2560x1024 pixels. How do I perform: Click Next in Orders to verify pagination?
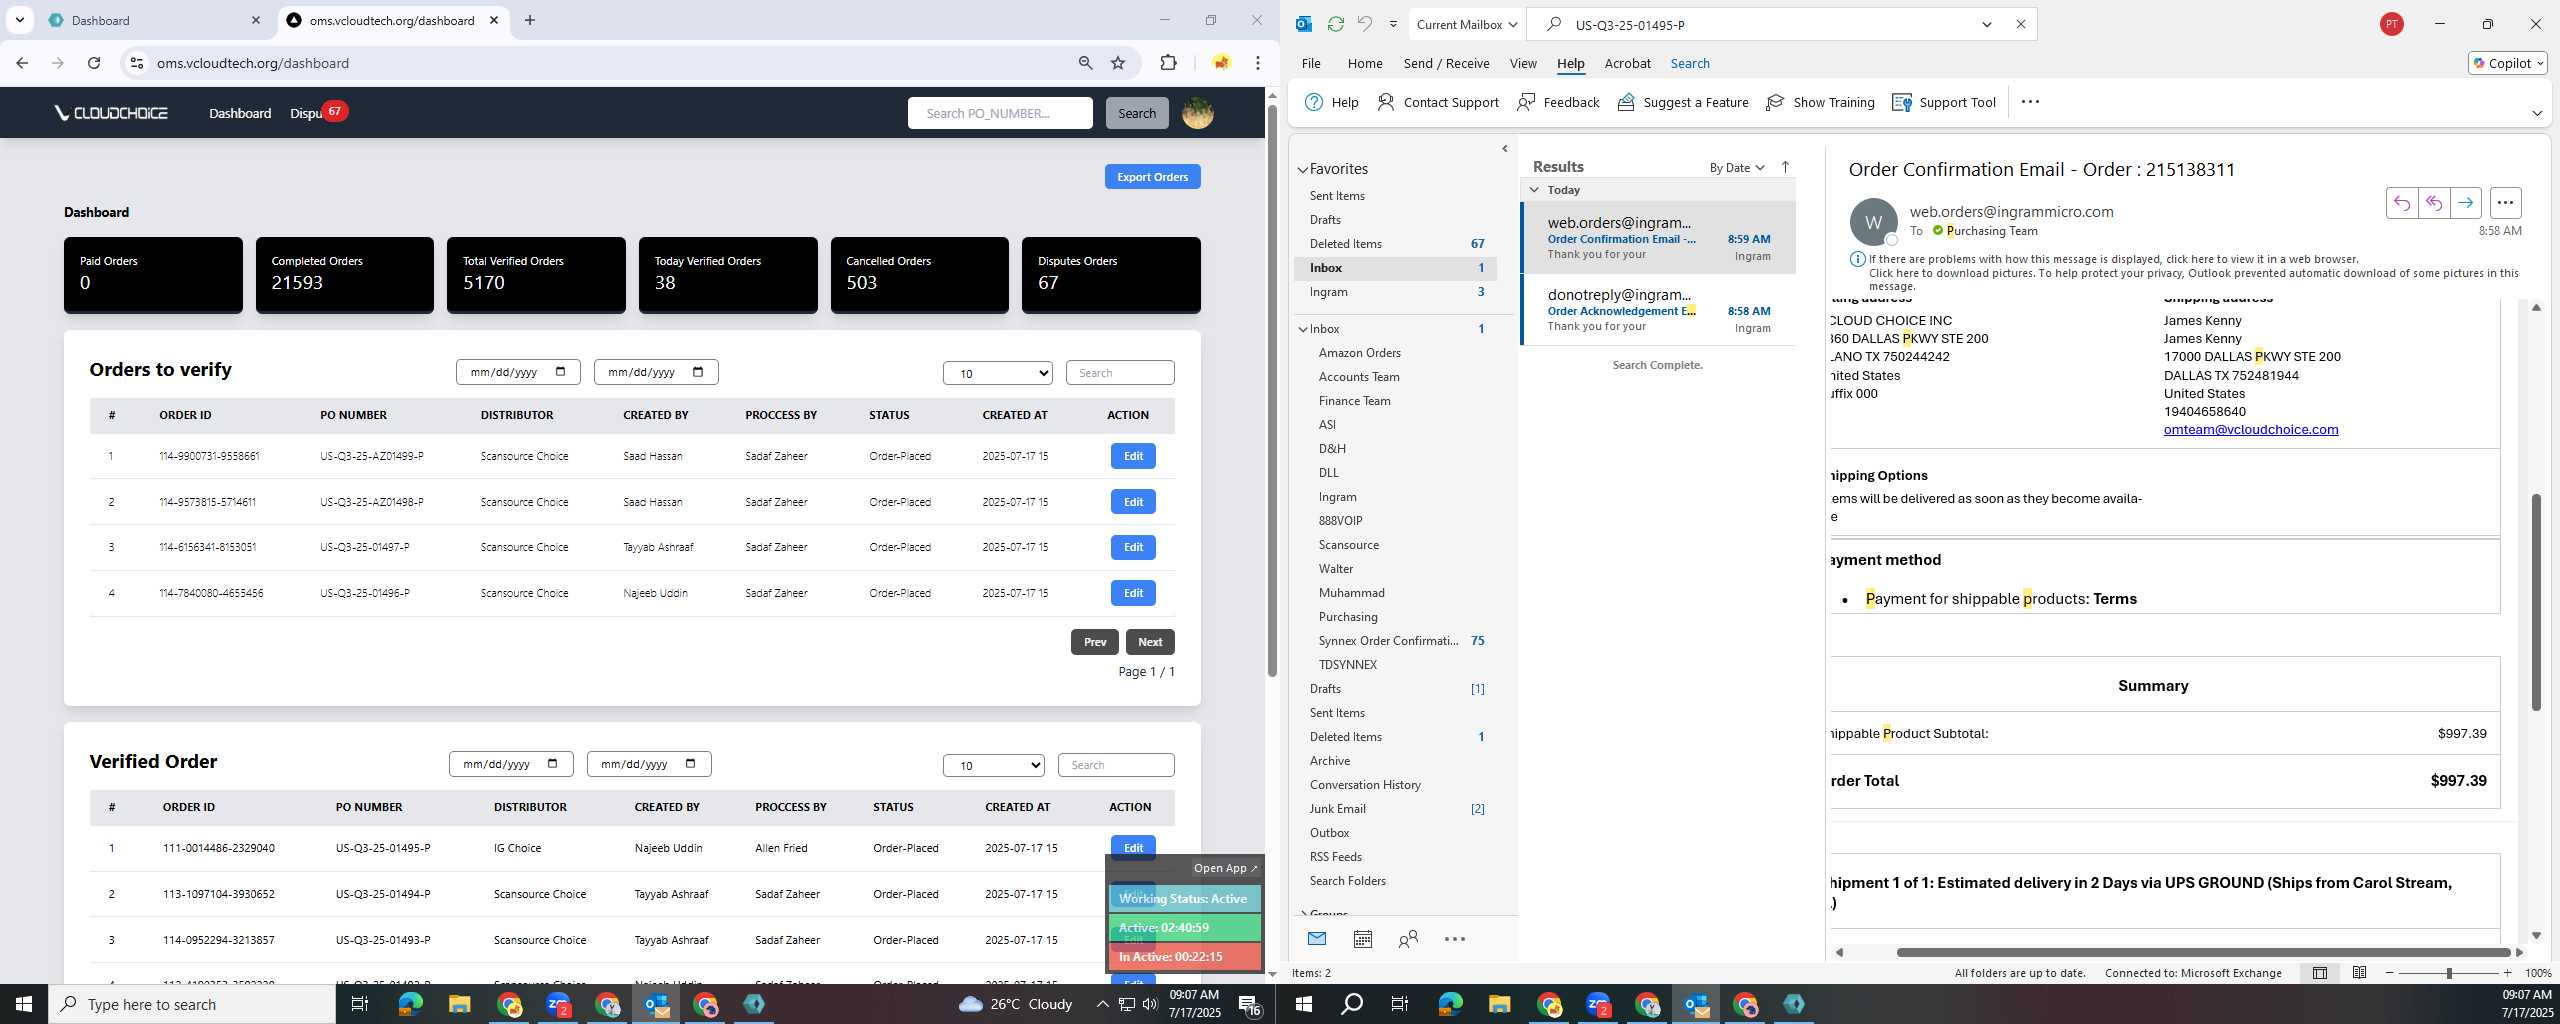pos(1150,642)
